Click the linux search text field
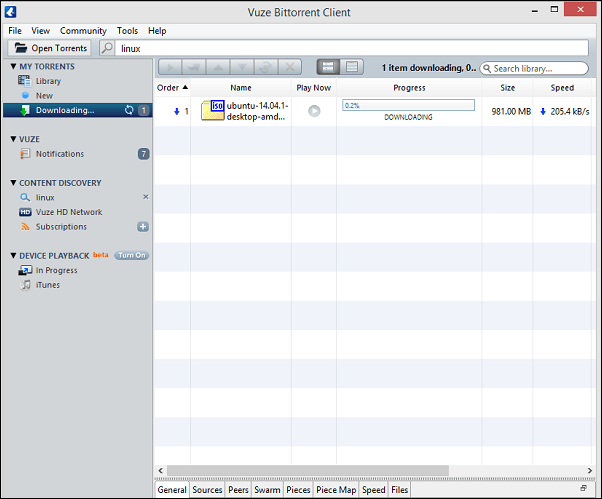Screen dimensions: 602x499 [351, 48]
